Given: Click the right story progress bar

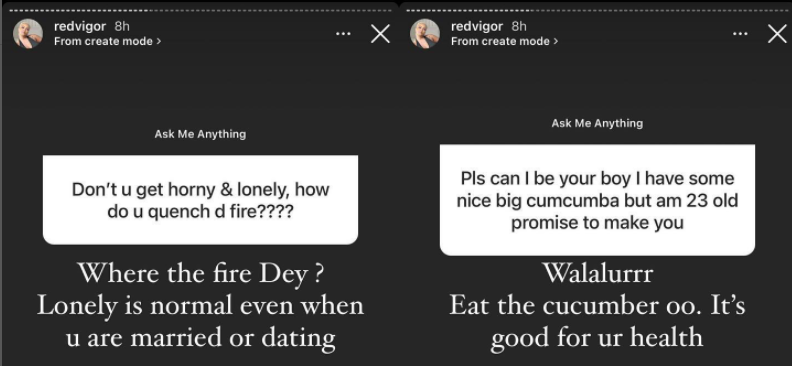Looking at the screenshot, I should coord(596,9).
